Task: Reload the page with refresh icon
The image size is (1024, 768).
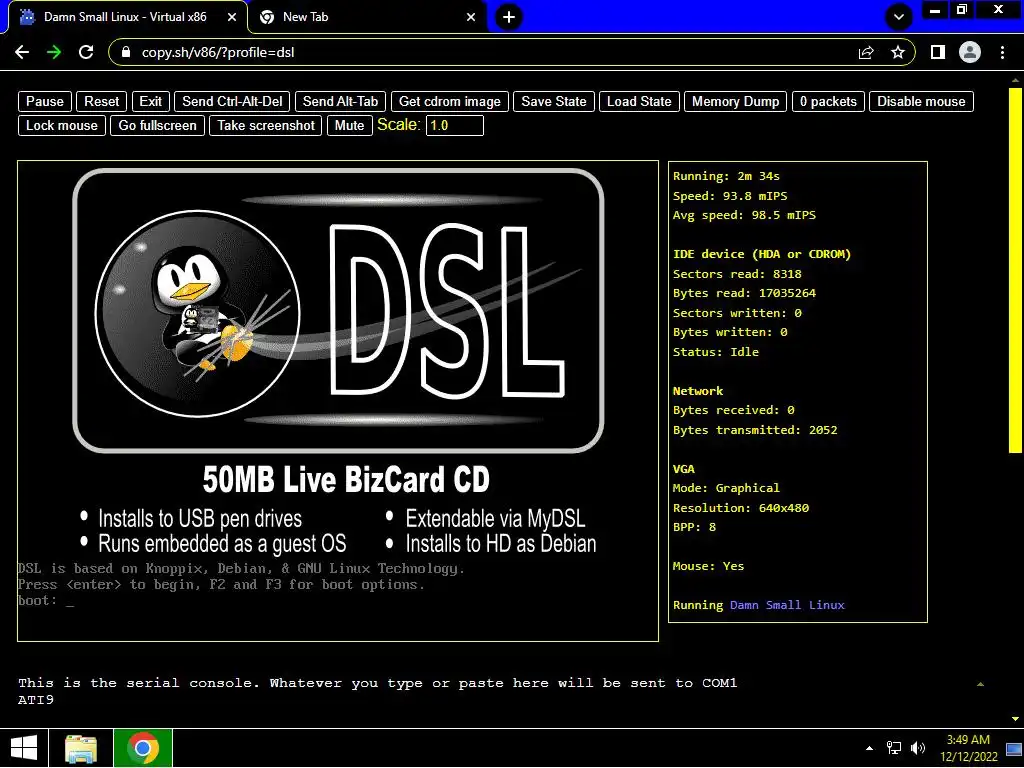Action: (x=86, y=52)
